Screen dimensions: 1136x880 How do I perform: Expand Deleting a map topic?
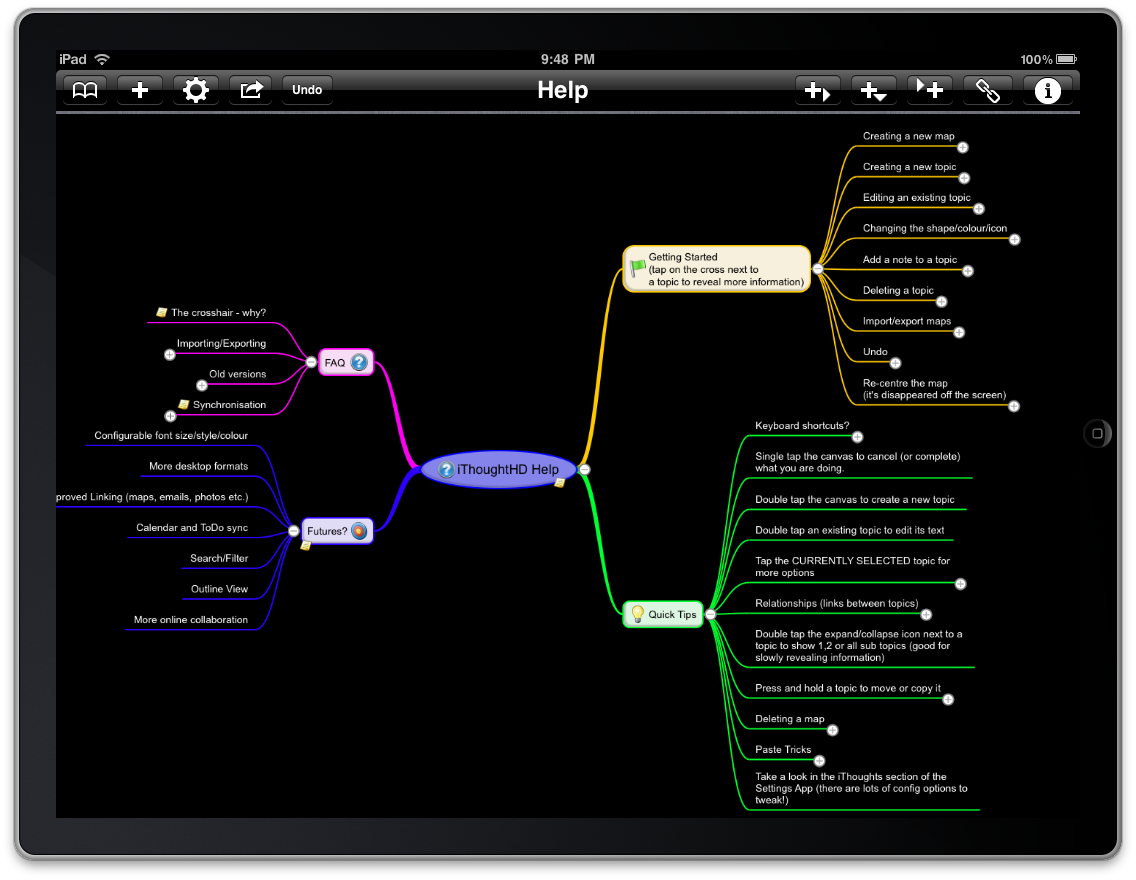(832, 730)
